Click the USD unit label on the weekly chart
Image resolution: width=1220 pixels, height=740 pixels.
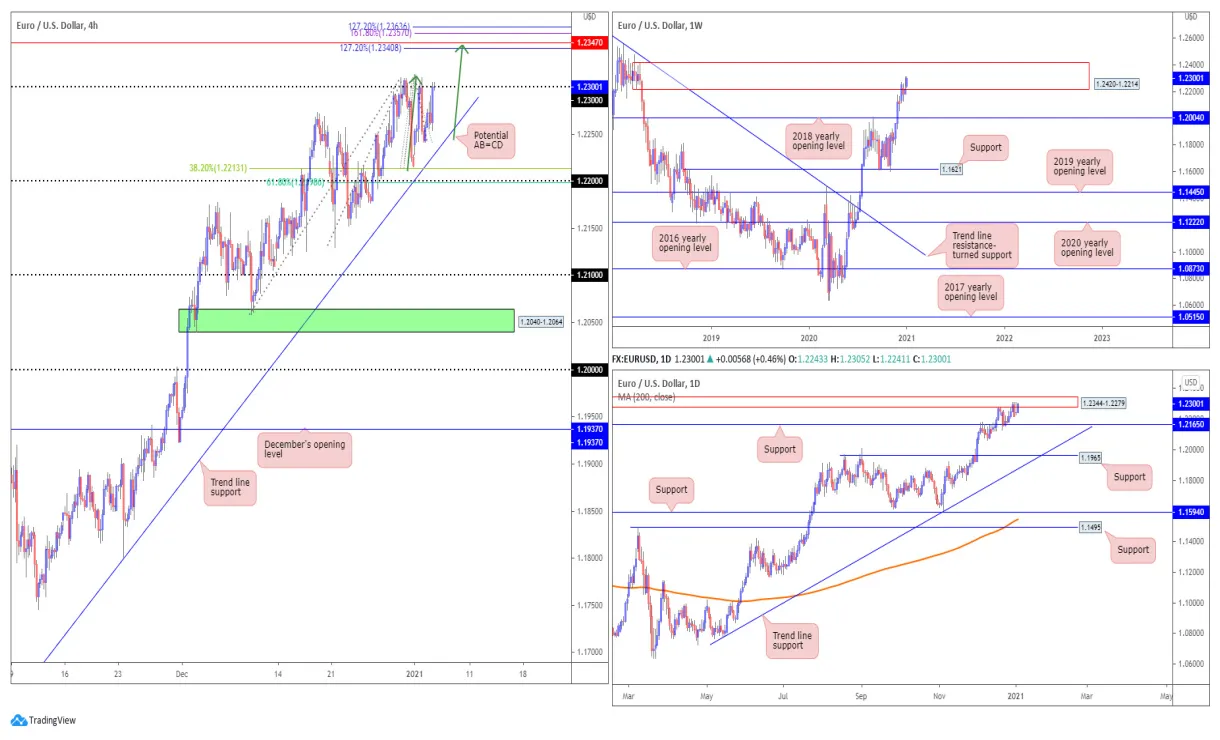coord(1190,15)
